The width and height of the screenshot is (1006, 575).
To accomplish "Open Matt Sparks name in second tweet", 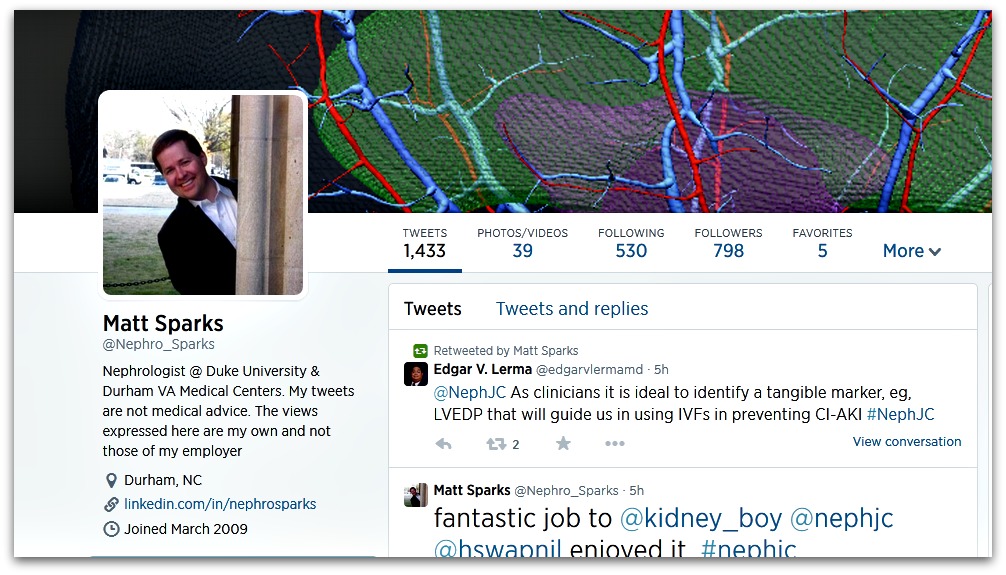I will (x=472, y=490).
